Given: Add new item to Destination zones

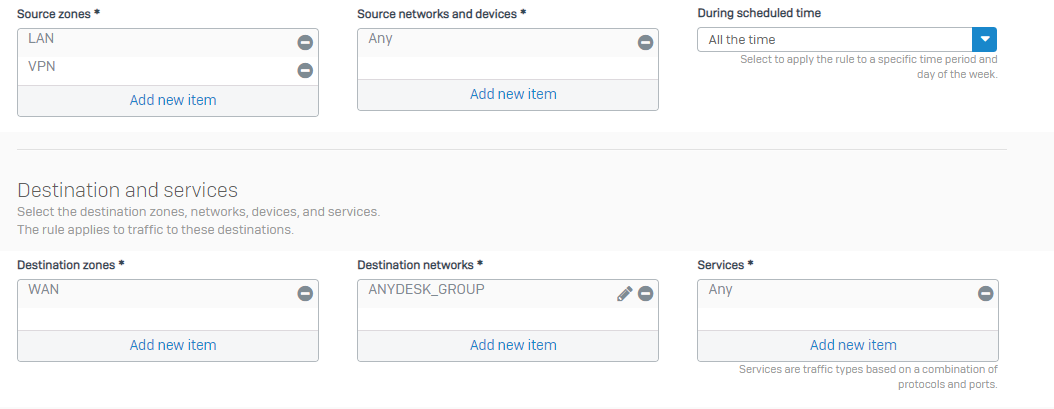Looking at the screenshot, I should tap(173, 345).
